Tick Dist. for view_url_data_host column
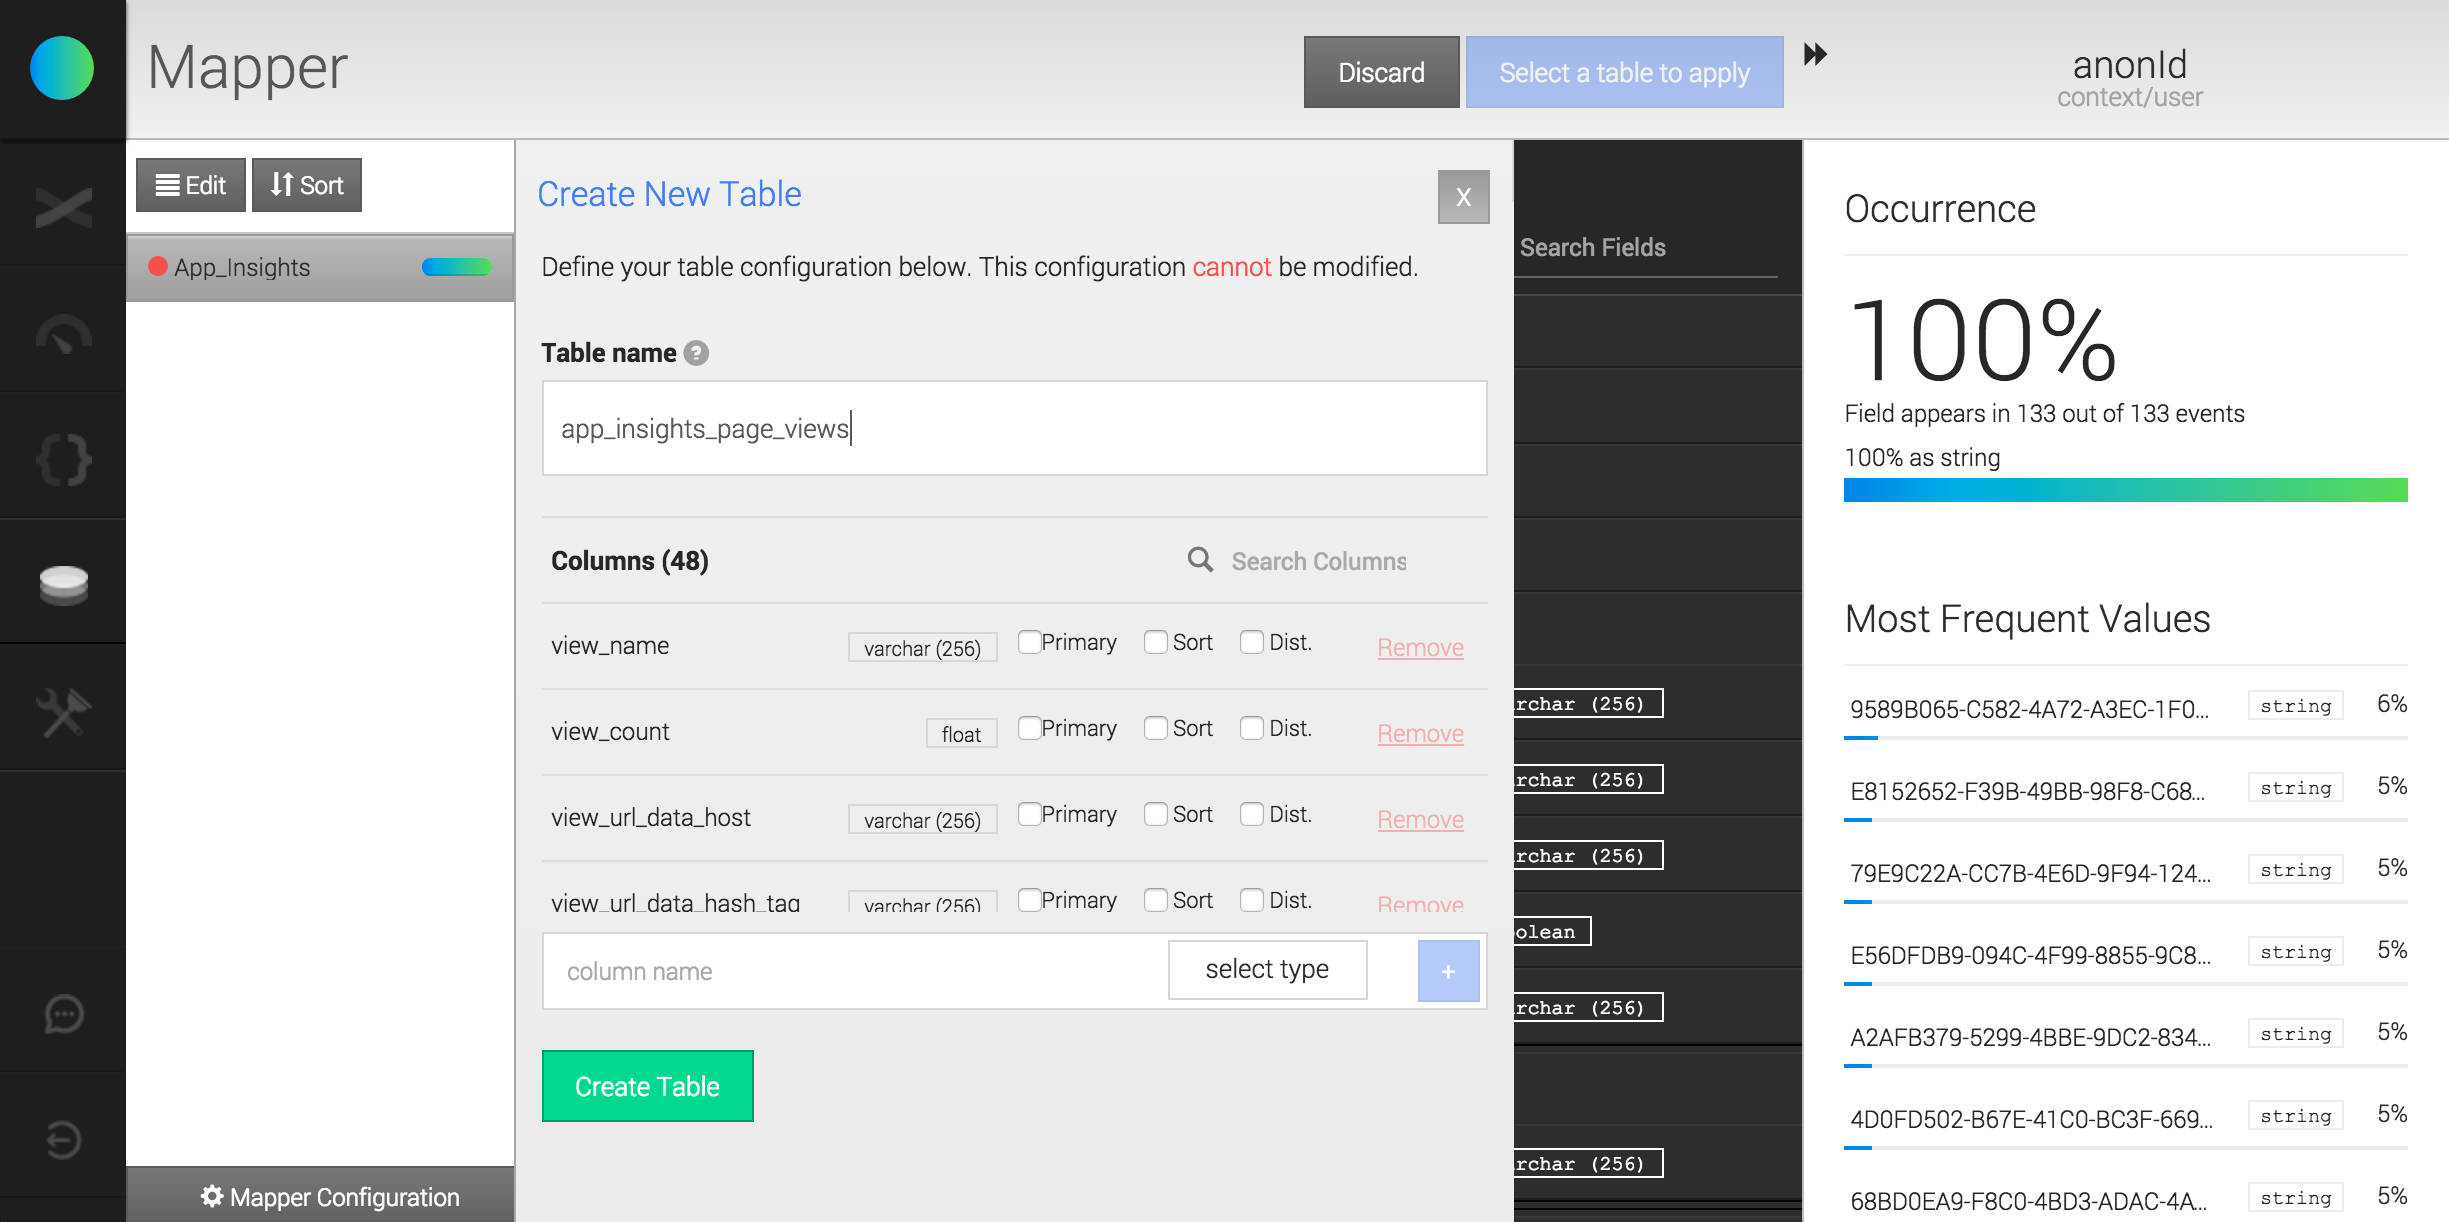 [1251, 814]
